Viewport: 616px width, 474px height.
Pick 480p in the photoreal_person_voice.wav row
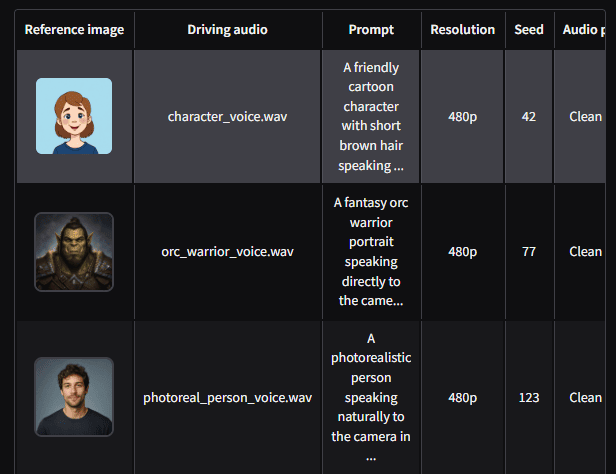point(462,397)
